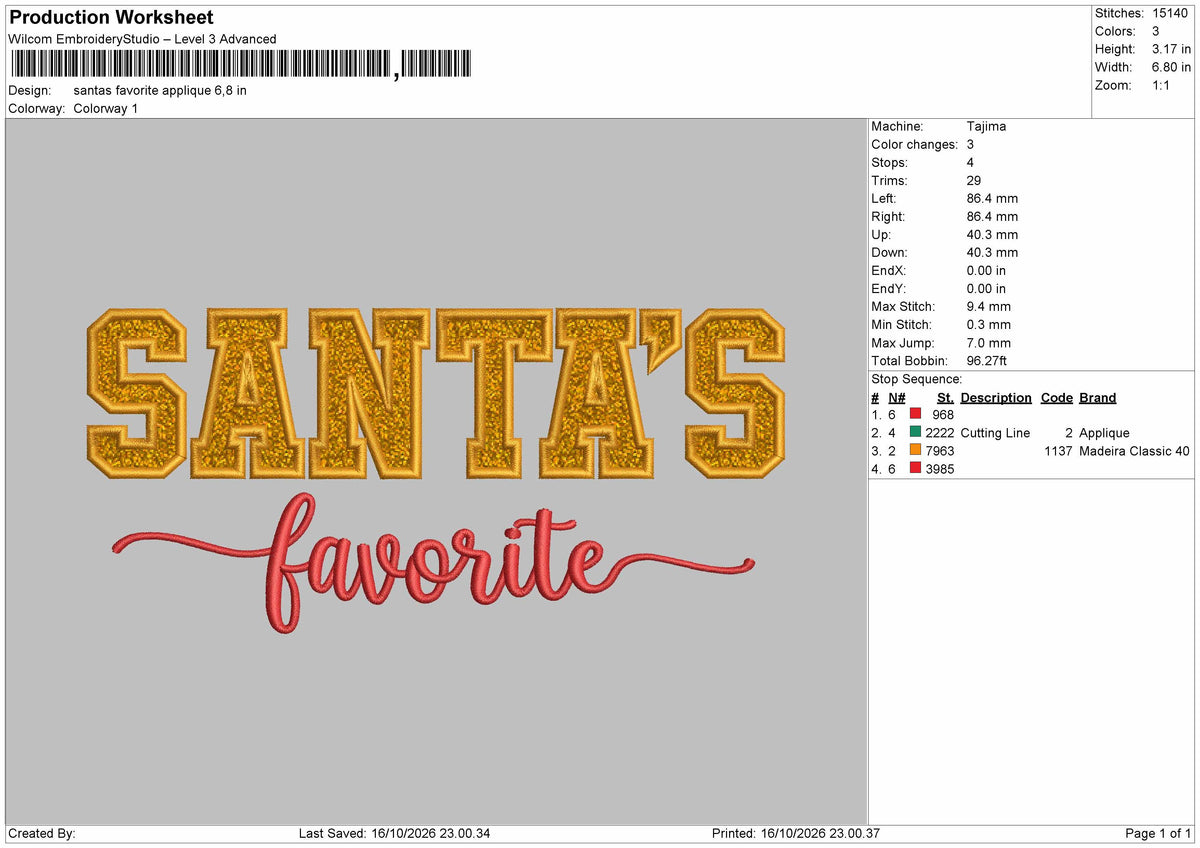Viewport: 1200px width, 848px height.
Task: Click the 'N#' column header
Action: pyautogui.click(x=896, y=397)
